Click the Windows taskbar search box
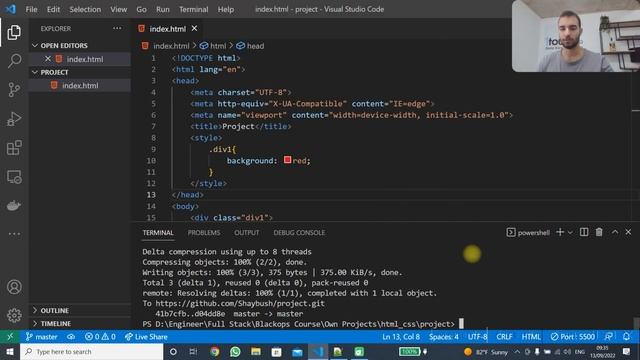The width and height of the screenshot is (640, 360). (x=91, y=351)
